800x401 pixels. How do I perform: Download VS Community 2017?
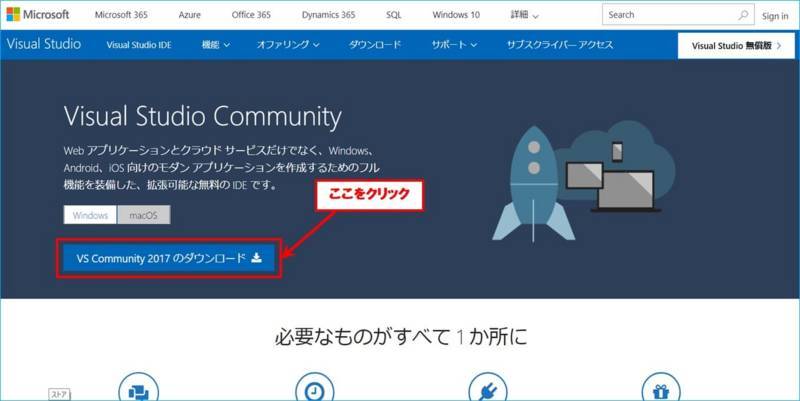tap(169, 258)
